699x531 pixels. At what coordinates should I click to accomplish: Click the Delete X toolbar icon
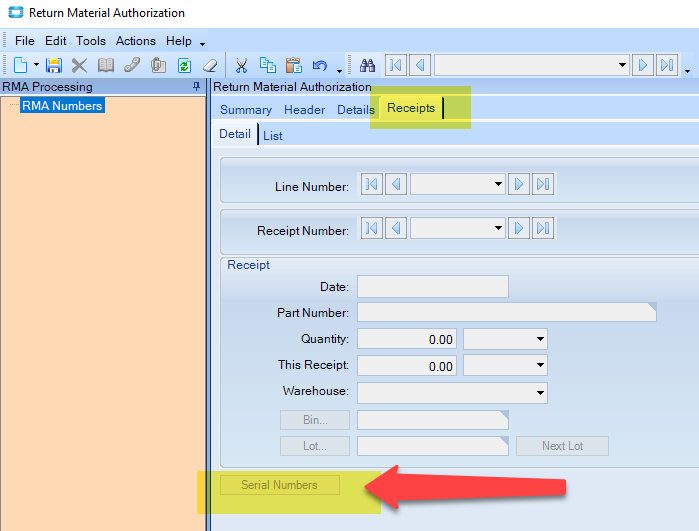pos(79,66)
